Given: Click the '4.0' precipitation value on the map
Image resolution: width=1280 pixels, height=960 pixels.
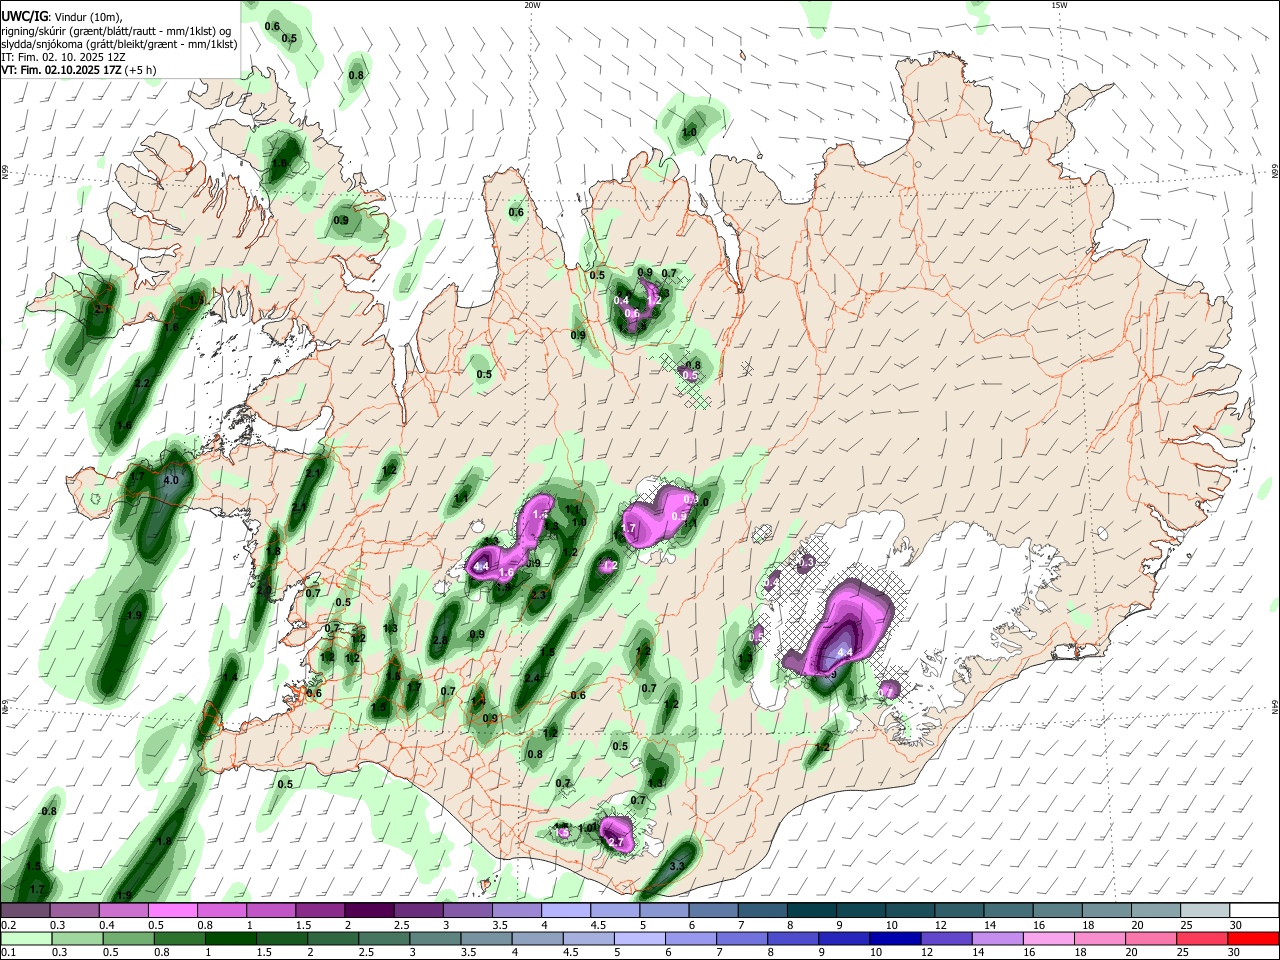Looking at the screenshot, I should [x=170, y=481].
